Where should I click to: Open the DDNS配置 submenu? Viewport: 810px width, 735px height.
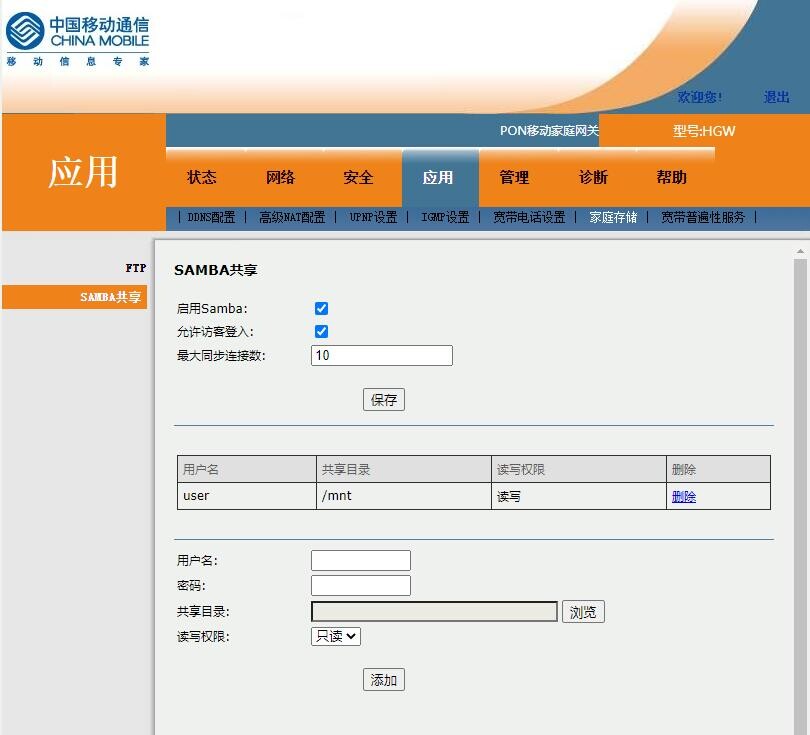pos(211,217)
